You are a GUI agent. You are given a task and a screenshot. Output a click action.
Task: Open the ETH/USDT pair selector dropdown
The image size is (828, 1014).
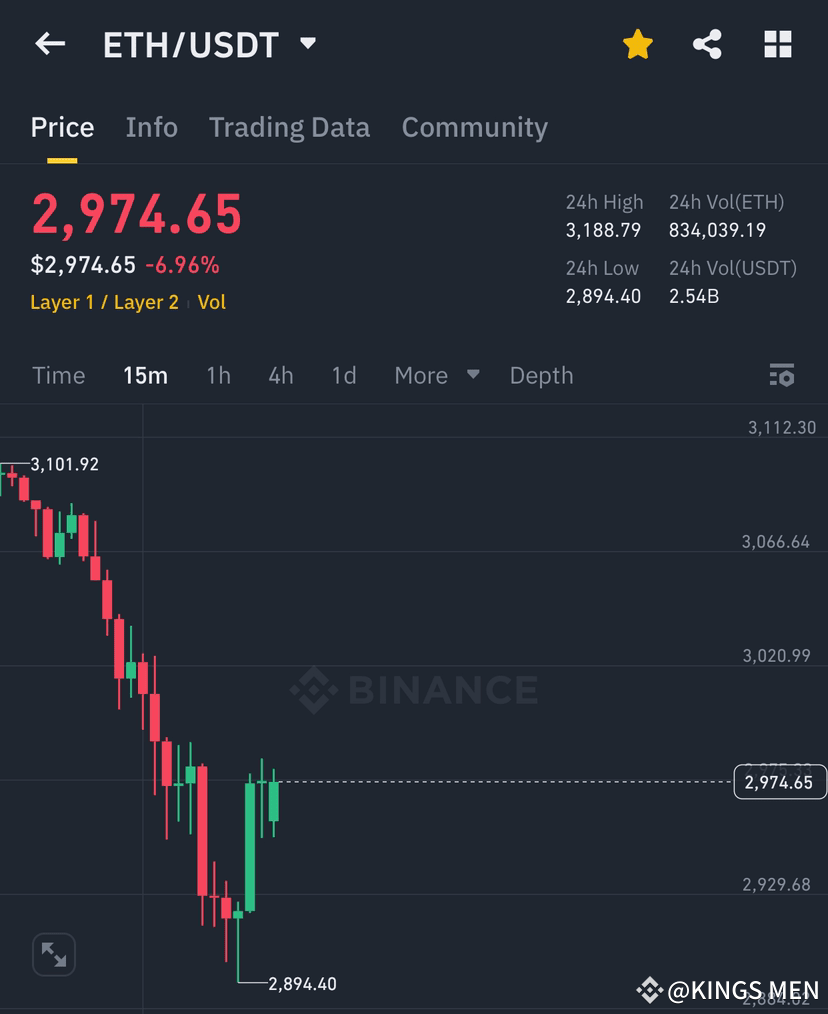click(307, 44)
